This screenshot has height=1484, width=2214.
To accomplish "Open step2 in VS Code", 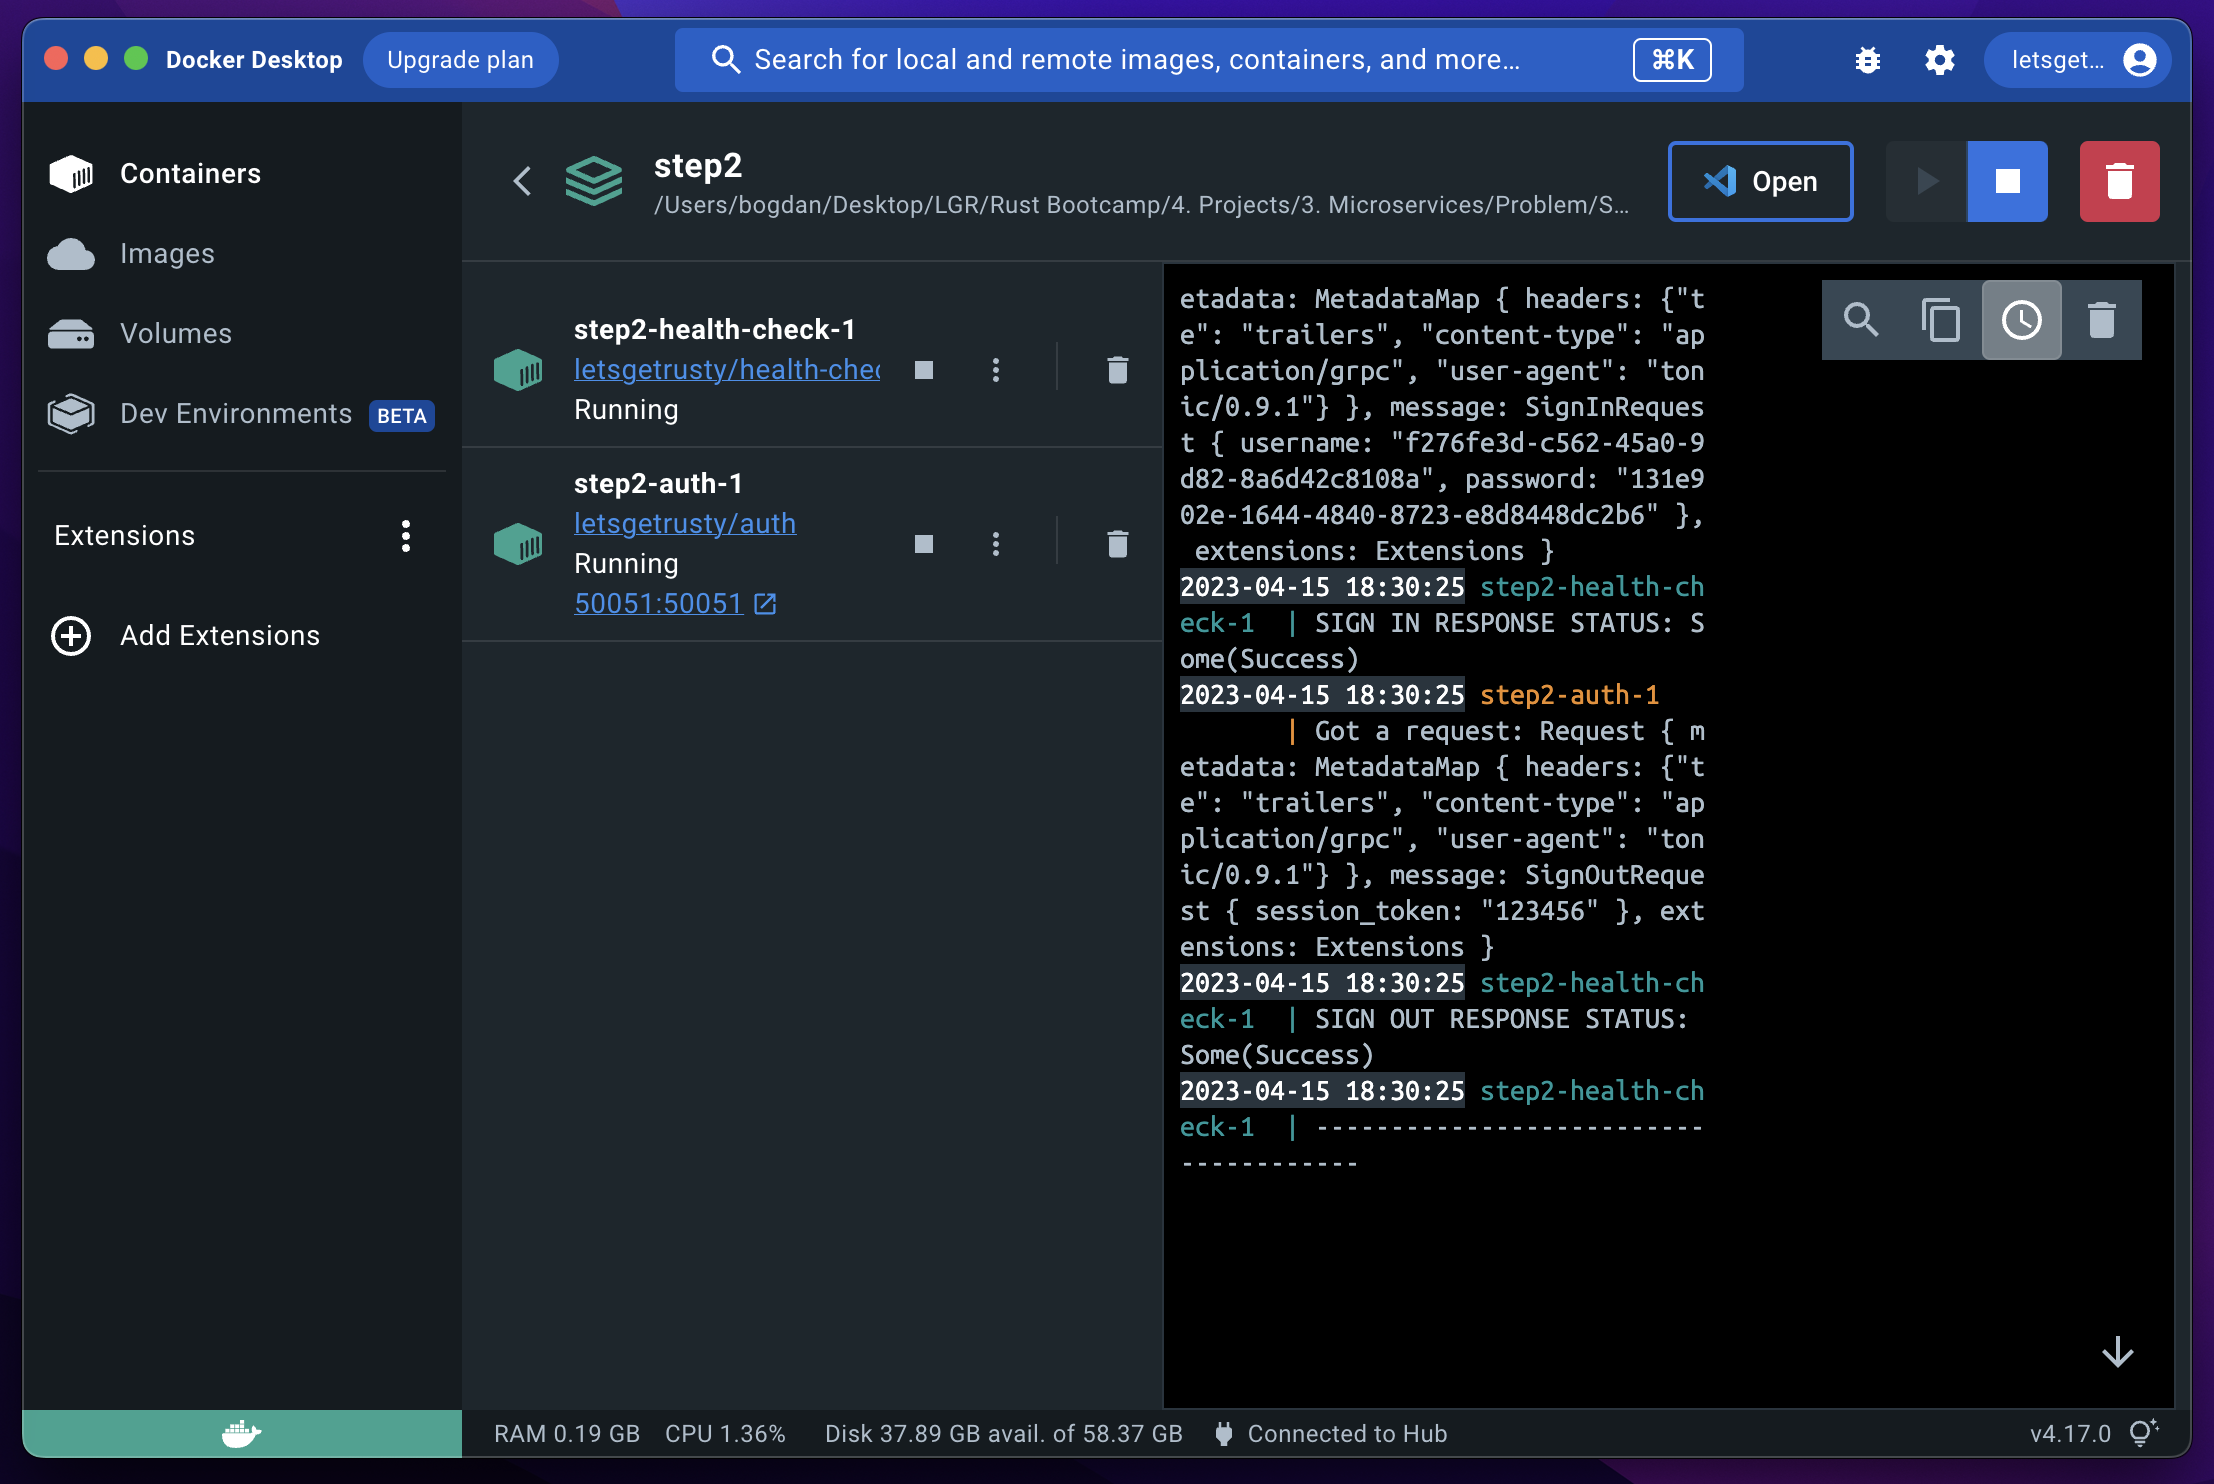I will tap(1760, 181).
